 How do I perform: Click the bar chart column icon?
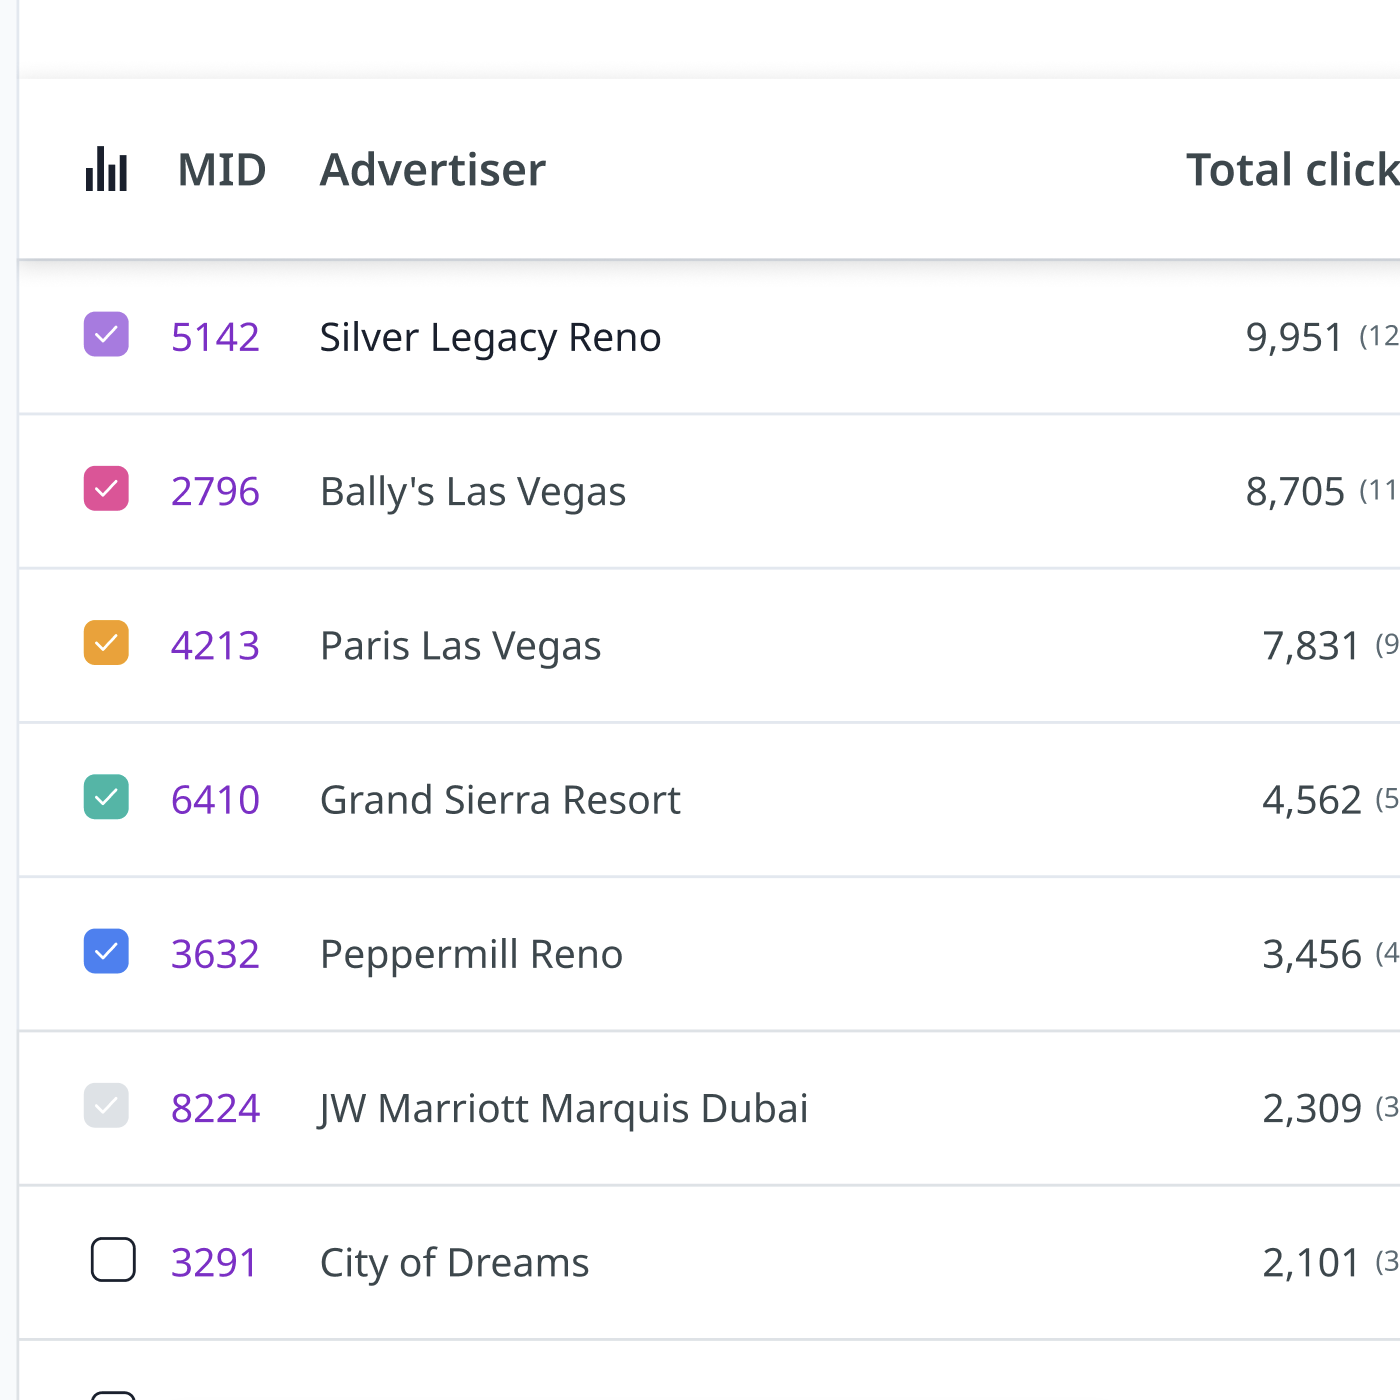tap(106, 169)
